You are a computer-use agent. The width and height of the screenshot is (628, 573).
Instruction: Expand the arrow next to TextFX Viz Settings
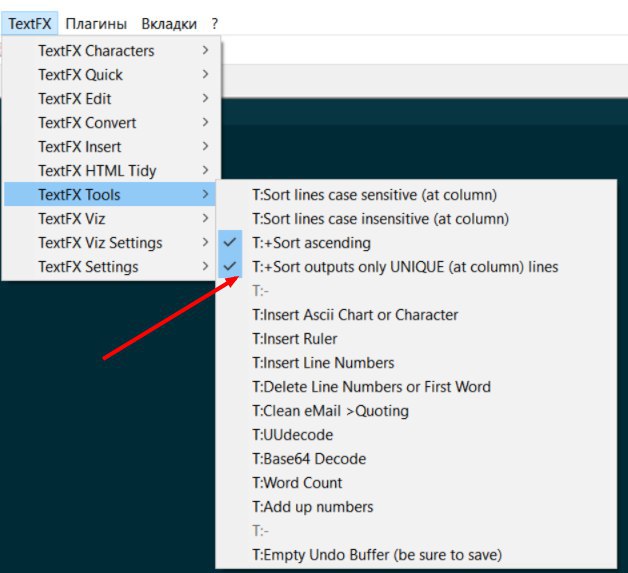pyautogui.click(x=205, y=242)
